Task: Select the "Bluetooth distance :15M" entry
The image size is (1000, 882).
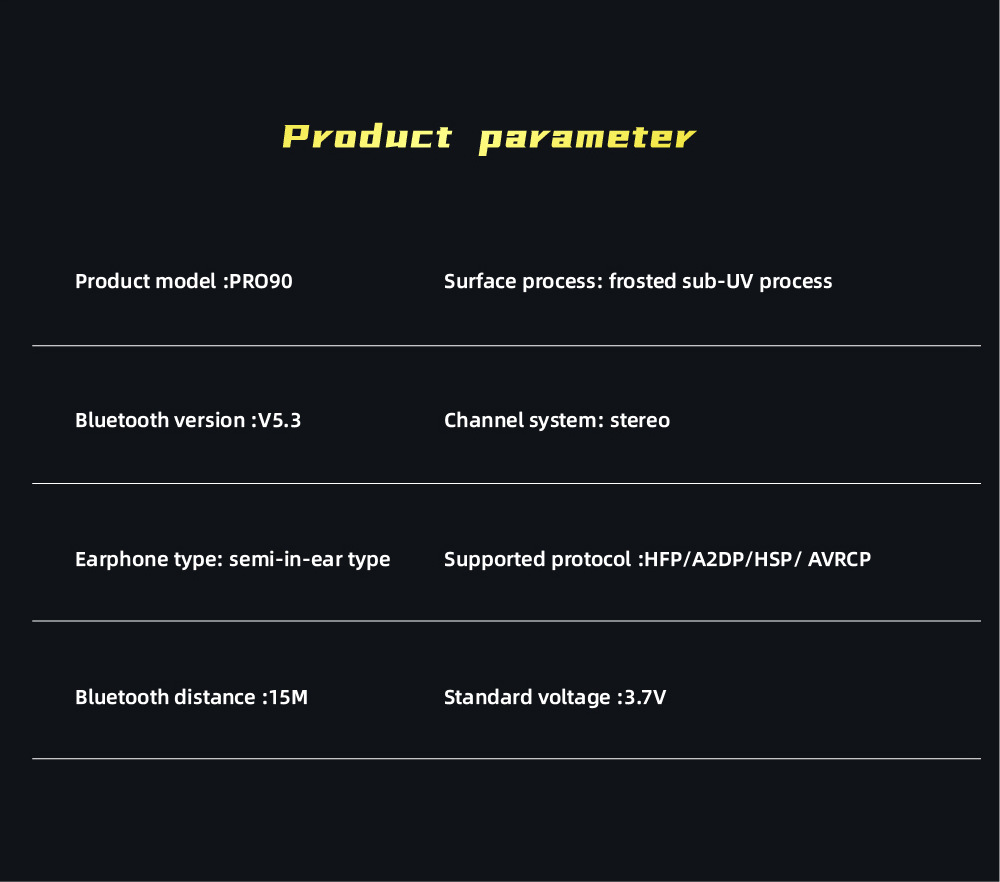Action: tap(191, 697)
